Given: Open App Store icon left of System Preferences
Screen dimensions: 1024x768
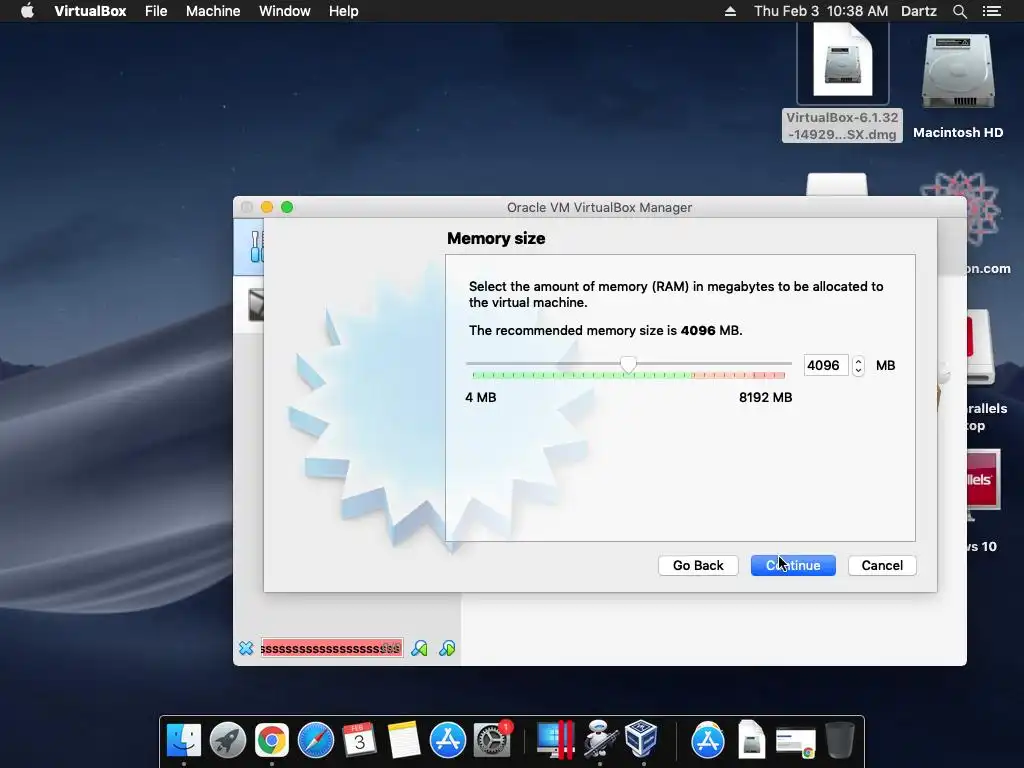Looking at the screenshot, I should (448, 740).
